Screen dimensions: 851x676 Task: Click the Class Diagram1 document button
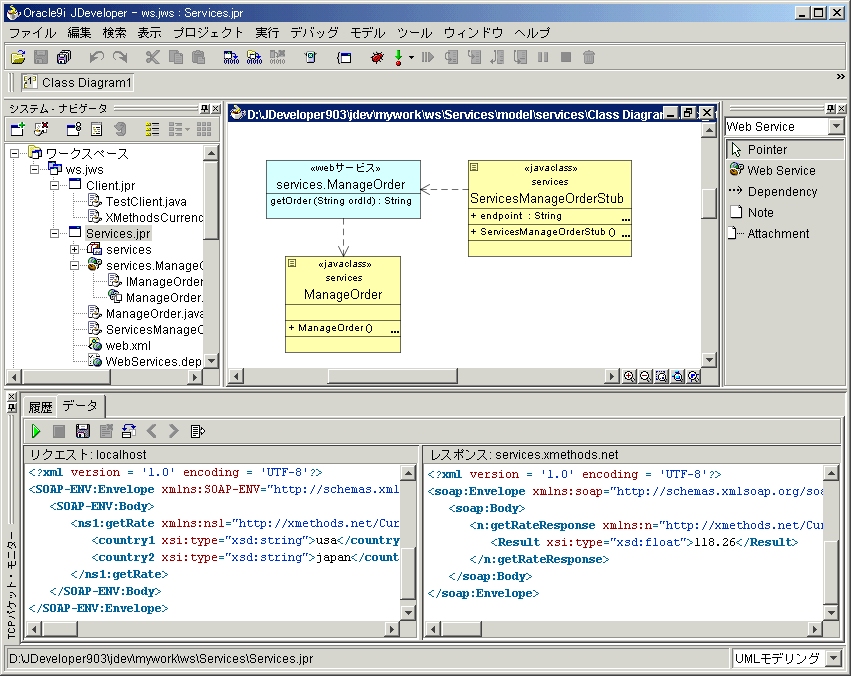[78, 82]
